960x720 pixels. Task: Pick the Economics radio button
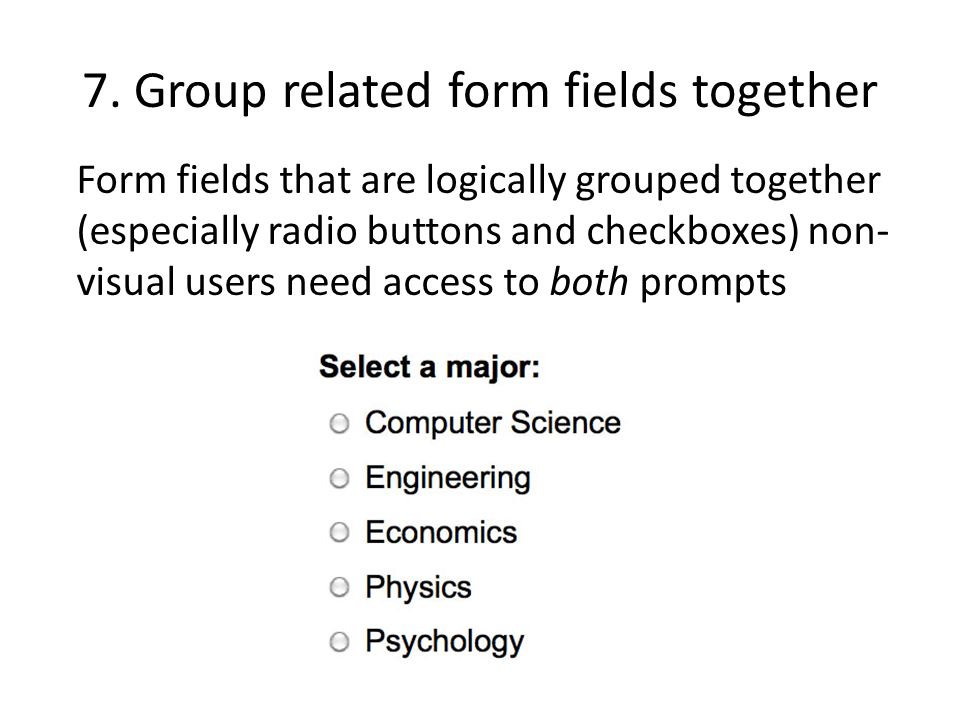click(x=339, y=533)
